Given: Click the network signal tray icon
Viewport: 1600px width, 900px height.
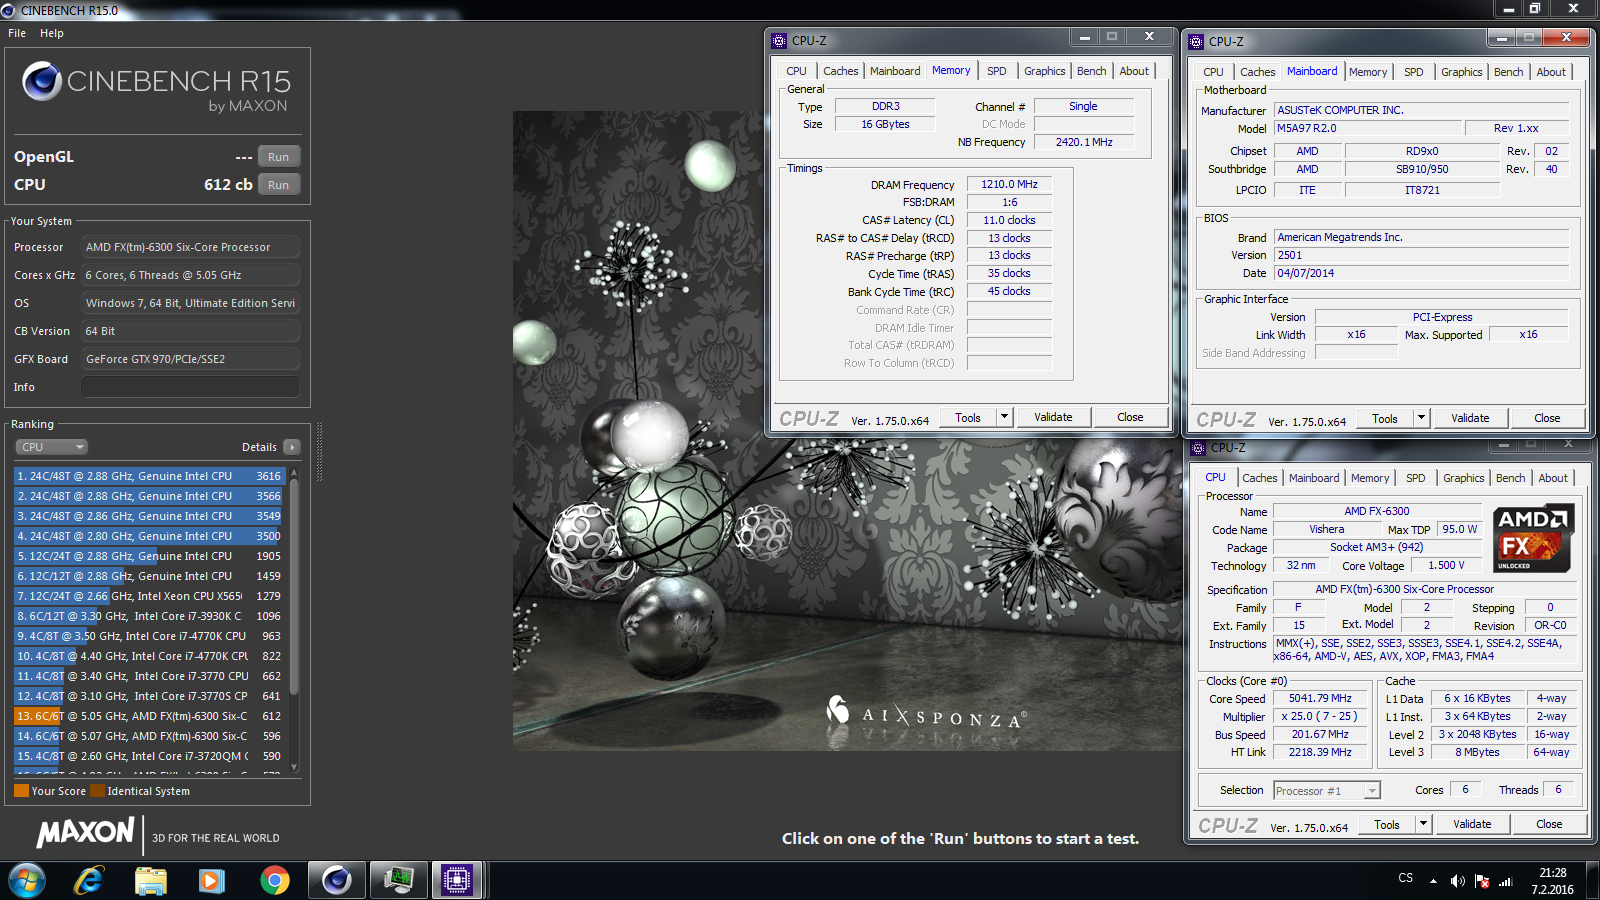Looking at the screenshot, I should click(x=1505, y=881).
